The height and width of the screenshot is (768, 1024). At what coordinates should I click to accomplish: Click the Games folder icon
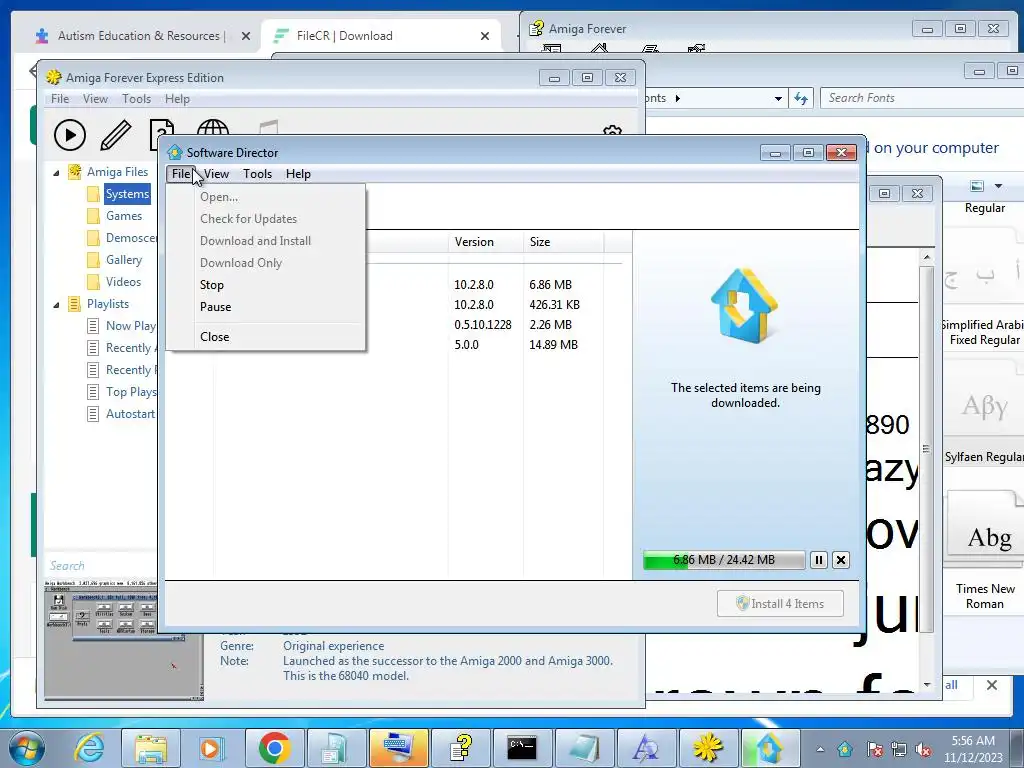click(93, 216)
